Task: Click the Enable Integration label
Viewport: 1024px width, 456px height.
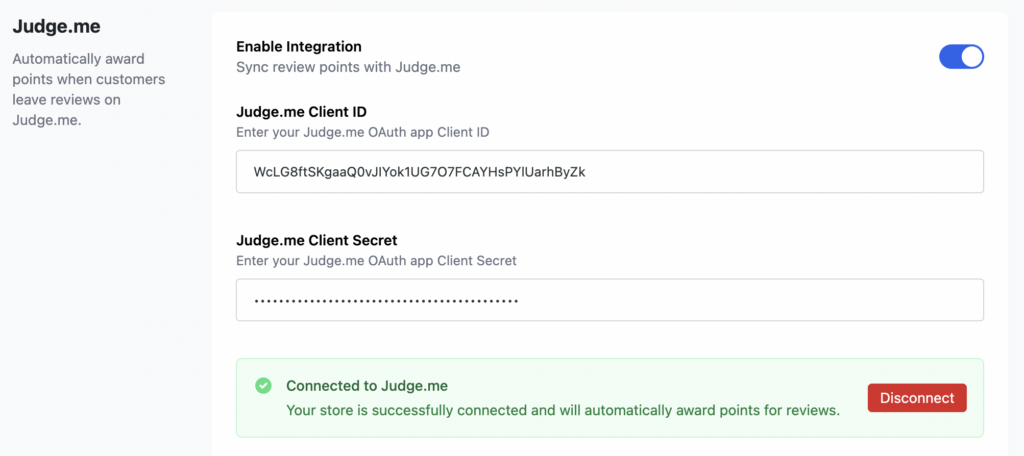Action: coord(298,46)
